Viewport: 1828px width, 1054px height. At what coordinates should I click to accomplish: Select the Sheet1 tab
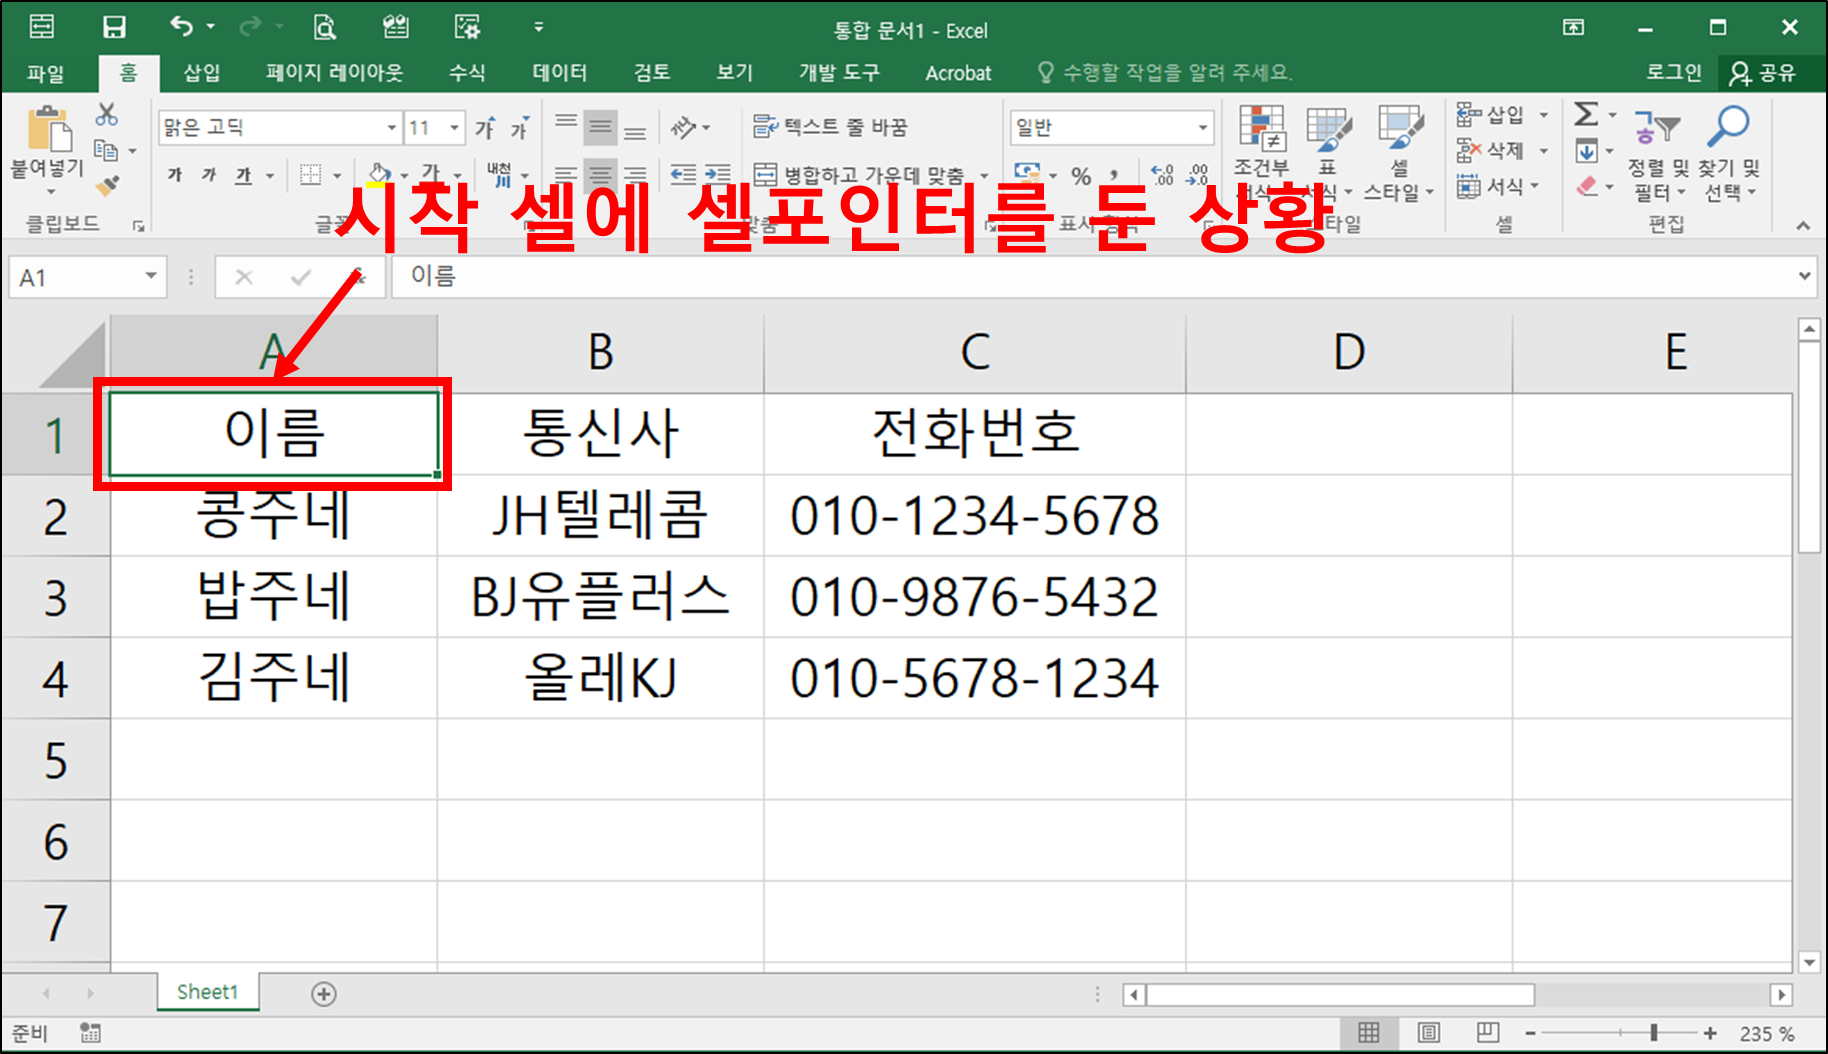207,992
